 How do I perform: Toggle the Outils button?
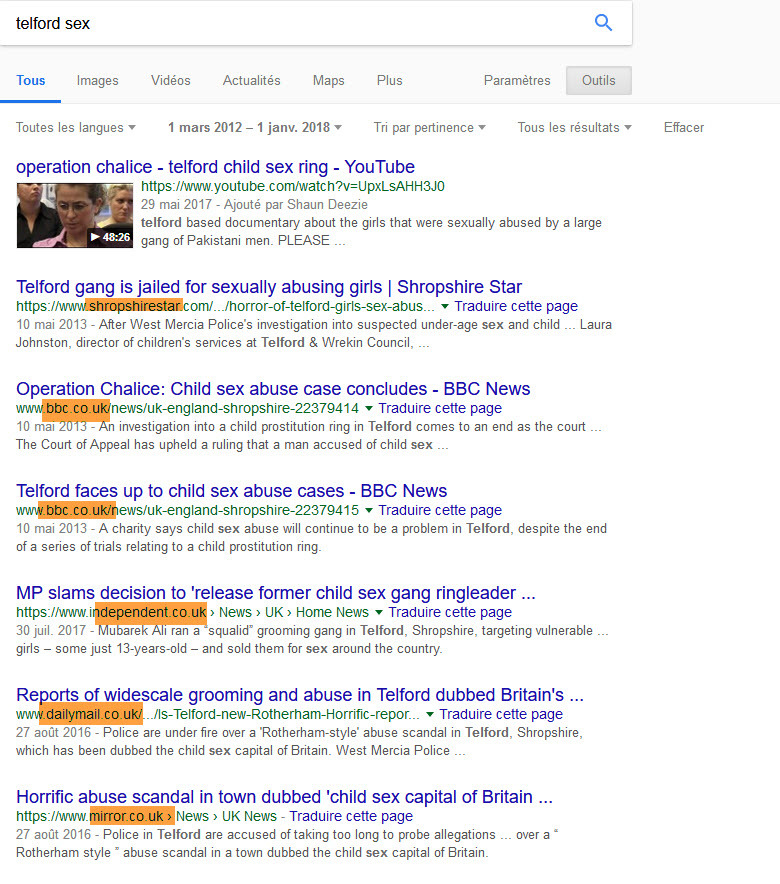pos(599,81)
